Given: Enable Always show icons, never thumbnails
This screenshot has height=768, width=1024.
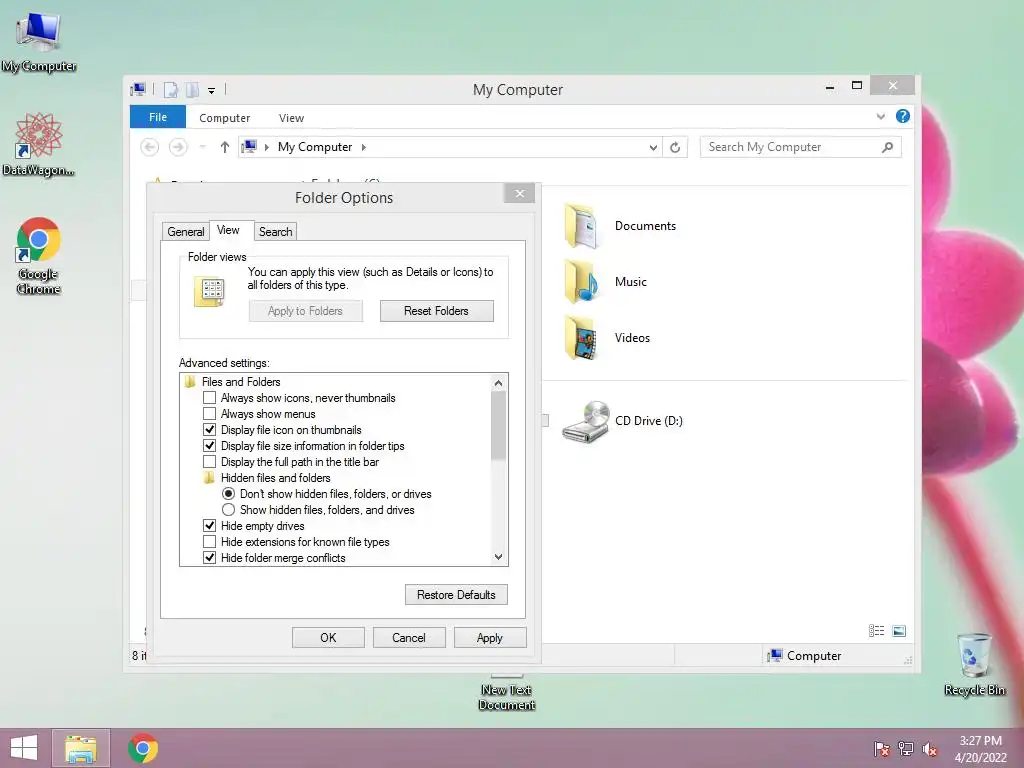Looking at the screenshot, I should click(210, 398).
